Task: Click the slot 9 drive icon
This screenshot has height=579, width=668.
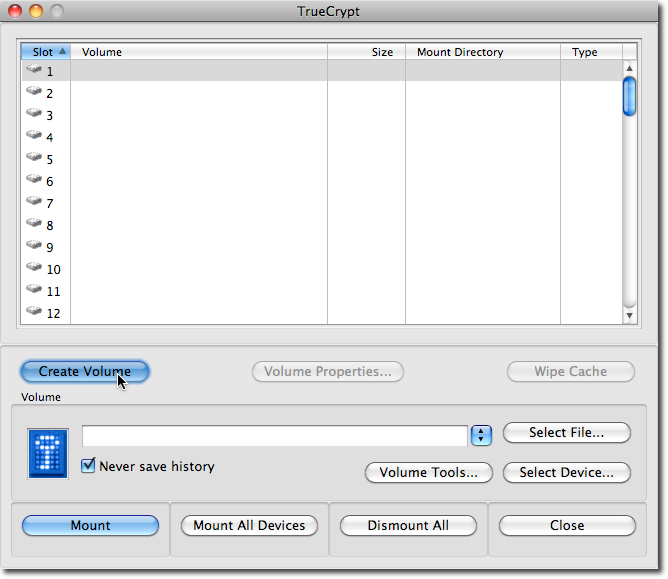Action: pos(34,245)
